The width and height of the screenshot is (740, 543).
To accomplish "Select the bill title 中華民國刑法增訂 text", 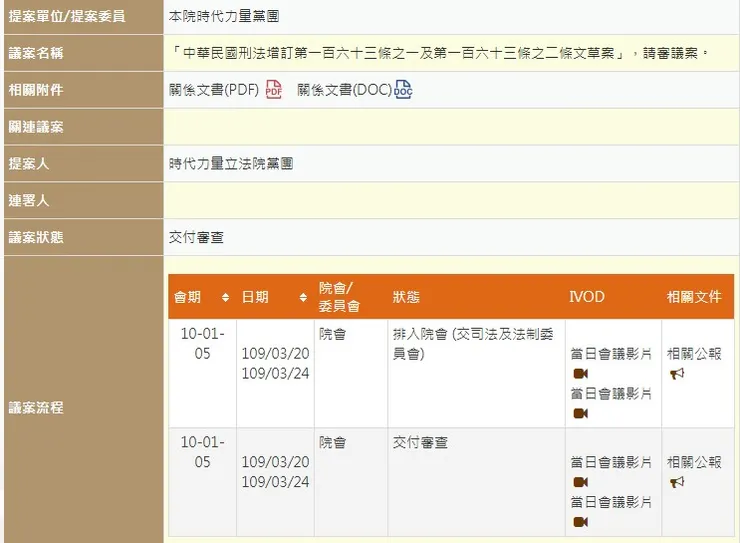I will pos(438,53).
